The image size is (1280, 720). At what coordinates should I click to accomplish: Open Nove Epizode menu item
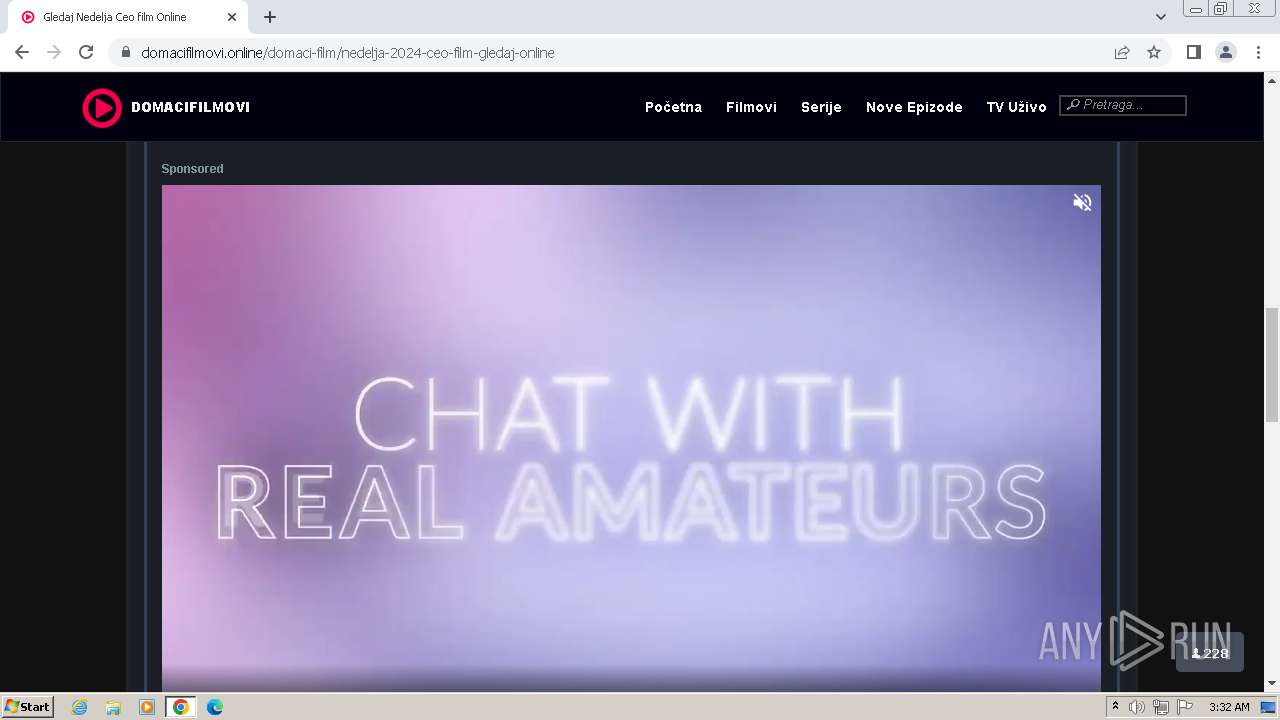[914, 107]
